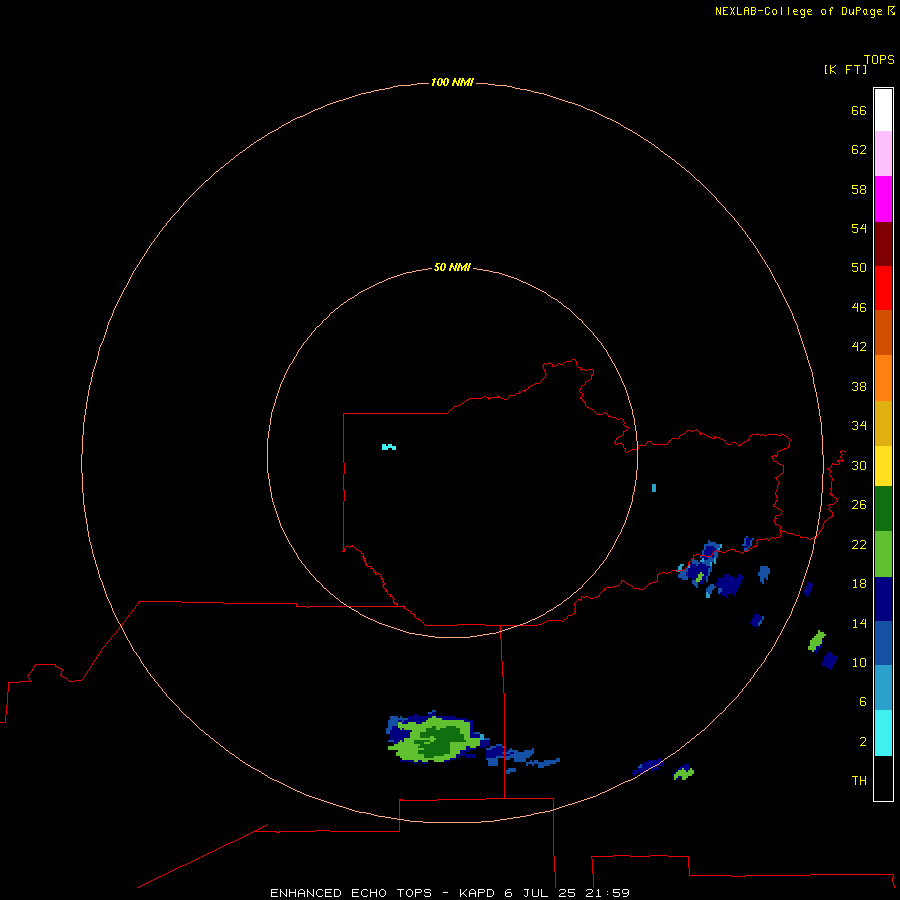Viewport: 900px width, 900px height.
Task: Click the tiny blue echo just outside 50 NMI ring
Action: click(x=654, y=488)
